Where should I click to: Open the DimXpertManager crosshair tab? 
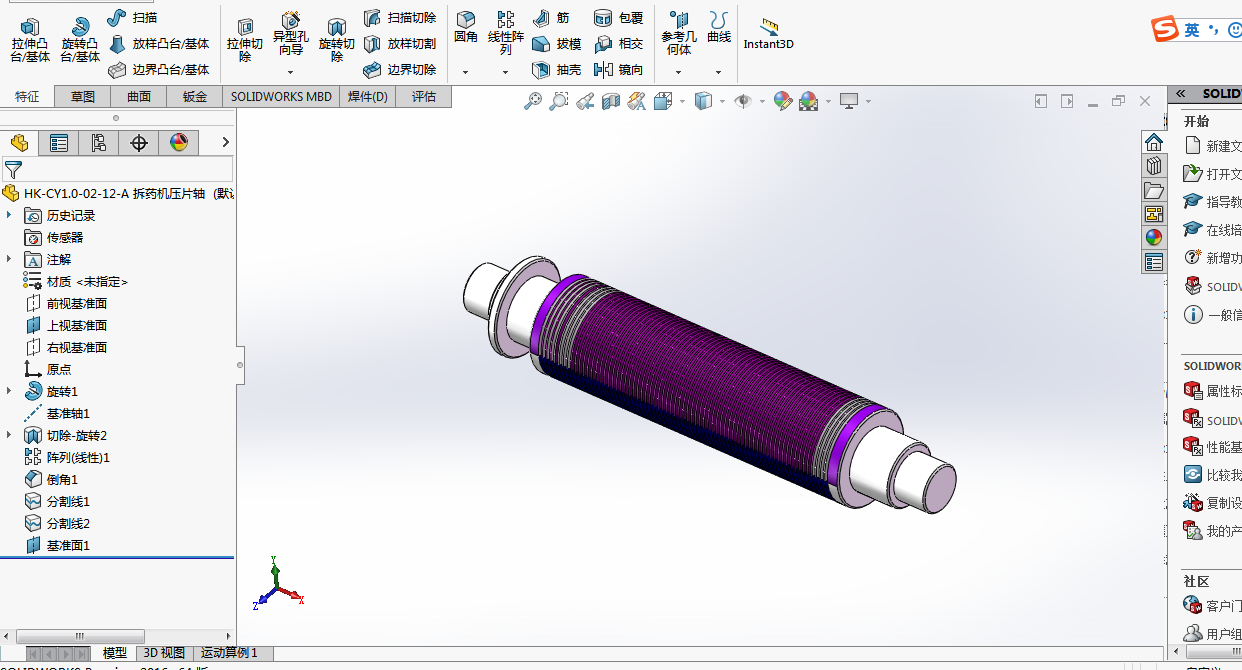click(x=139, y=143)
